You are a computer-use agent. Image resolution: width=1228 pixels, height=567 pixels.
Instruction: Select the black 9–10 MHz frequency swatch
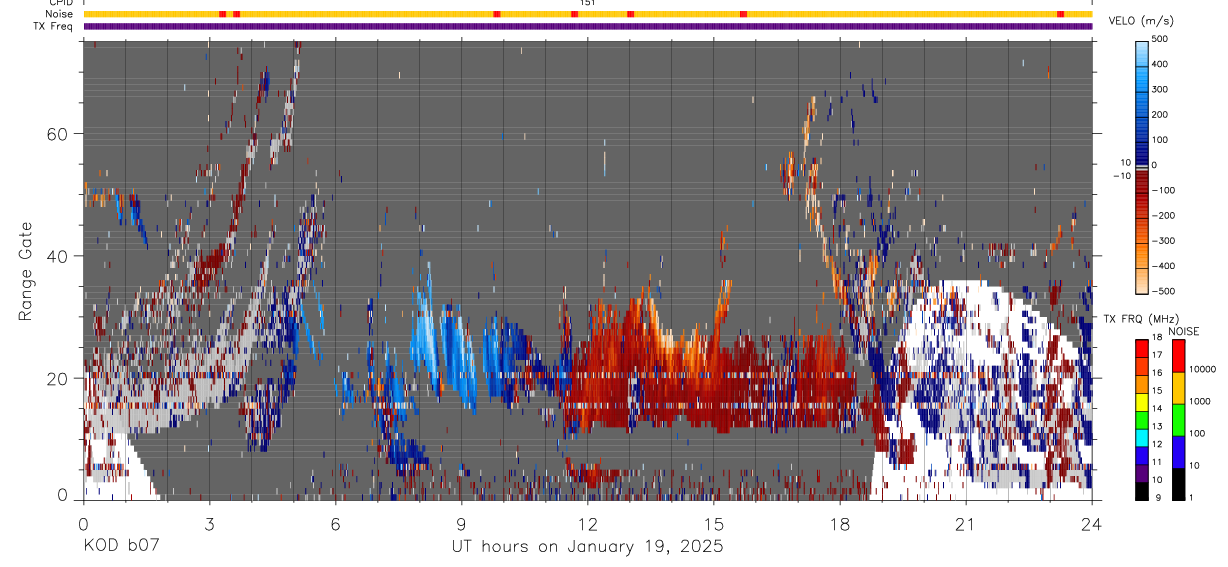tap(1142, 491)
